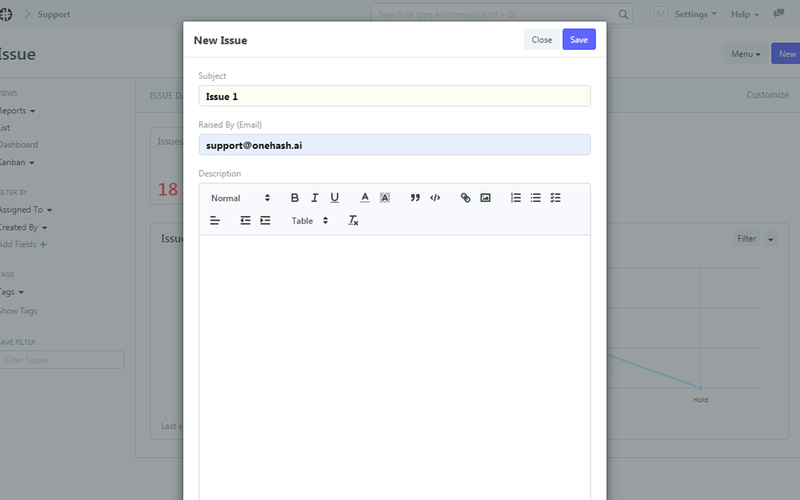This screenshot has height=500, width=800.
Task: Apply italic formatting in the editor
Action: coord(314,198)
